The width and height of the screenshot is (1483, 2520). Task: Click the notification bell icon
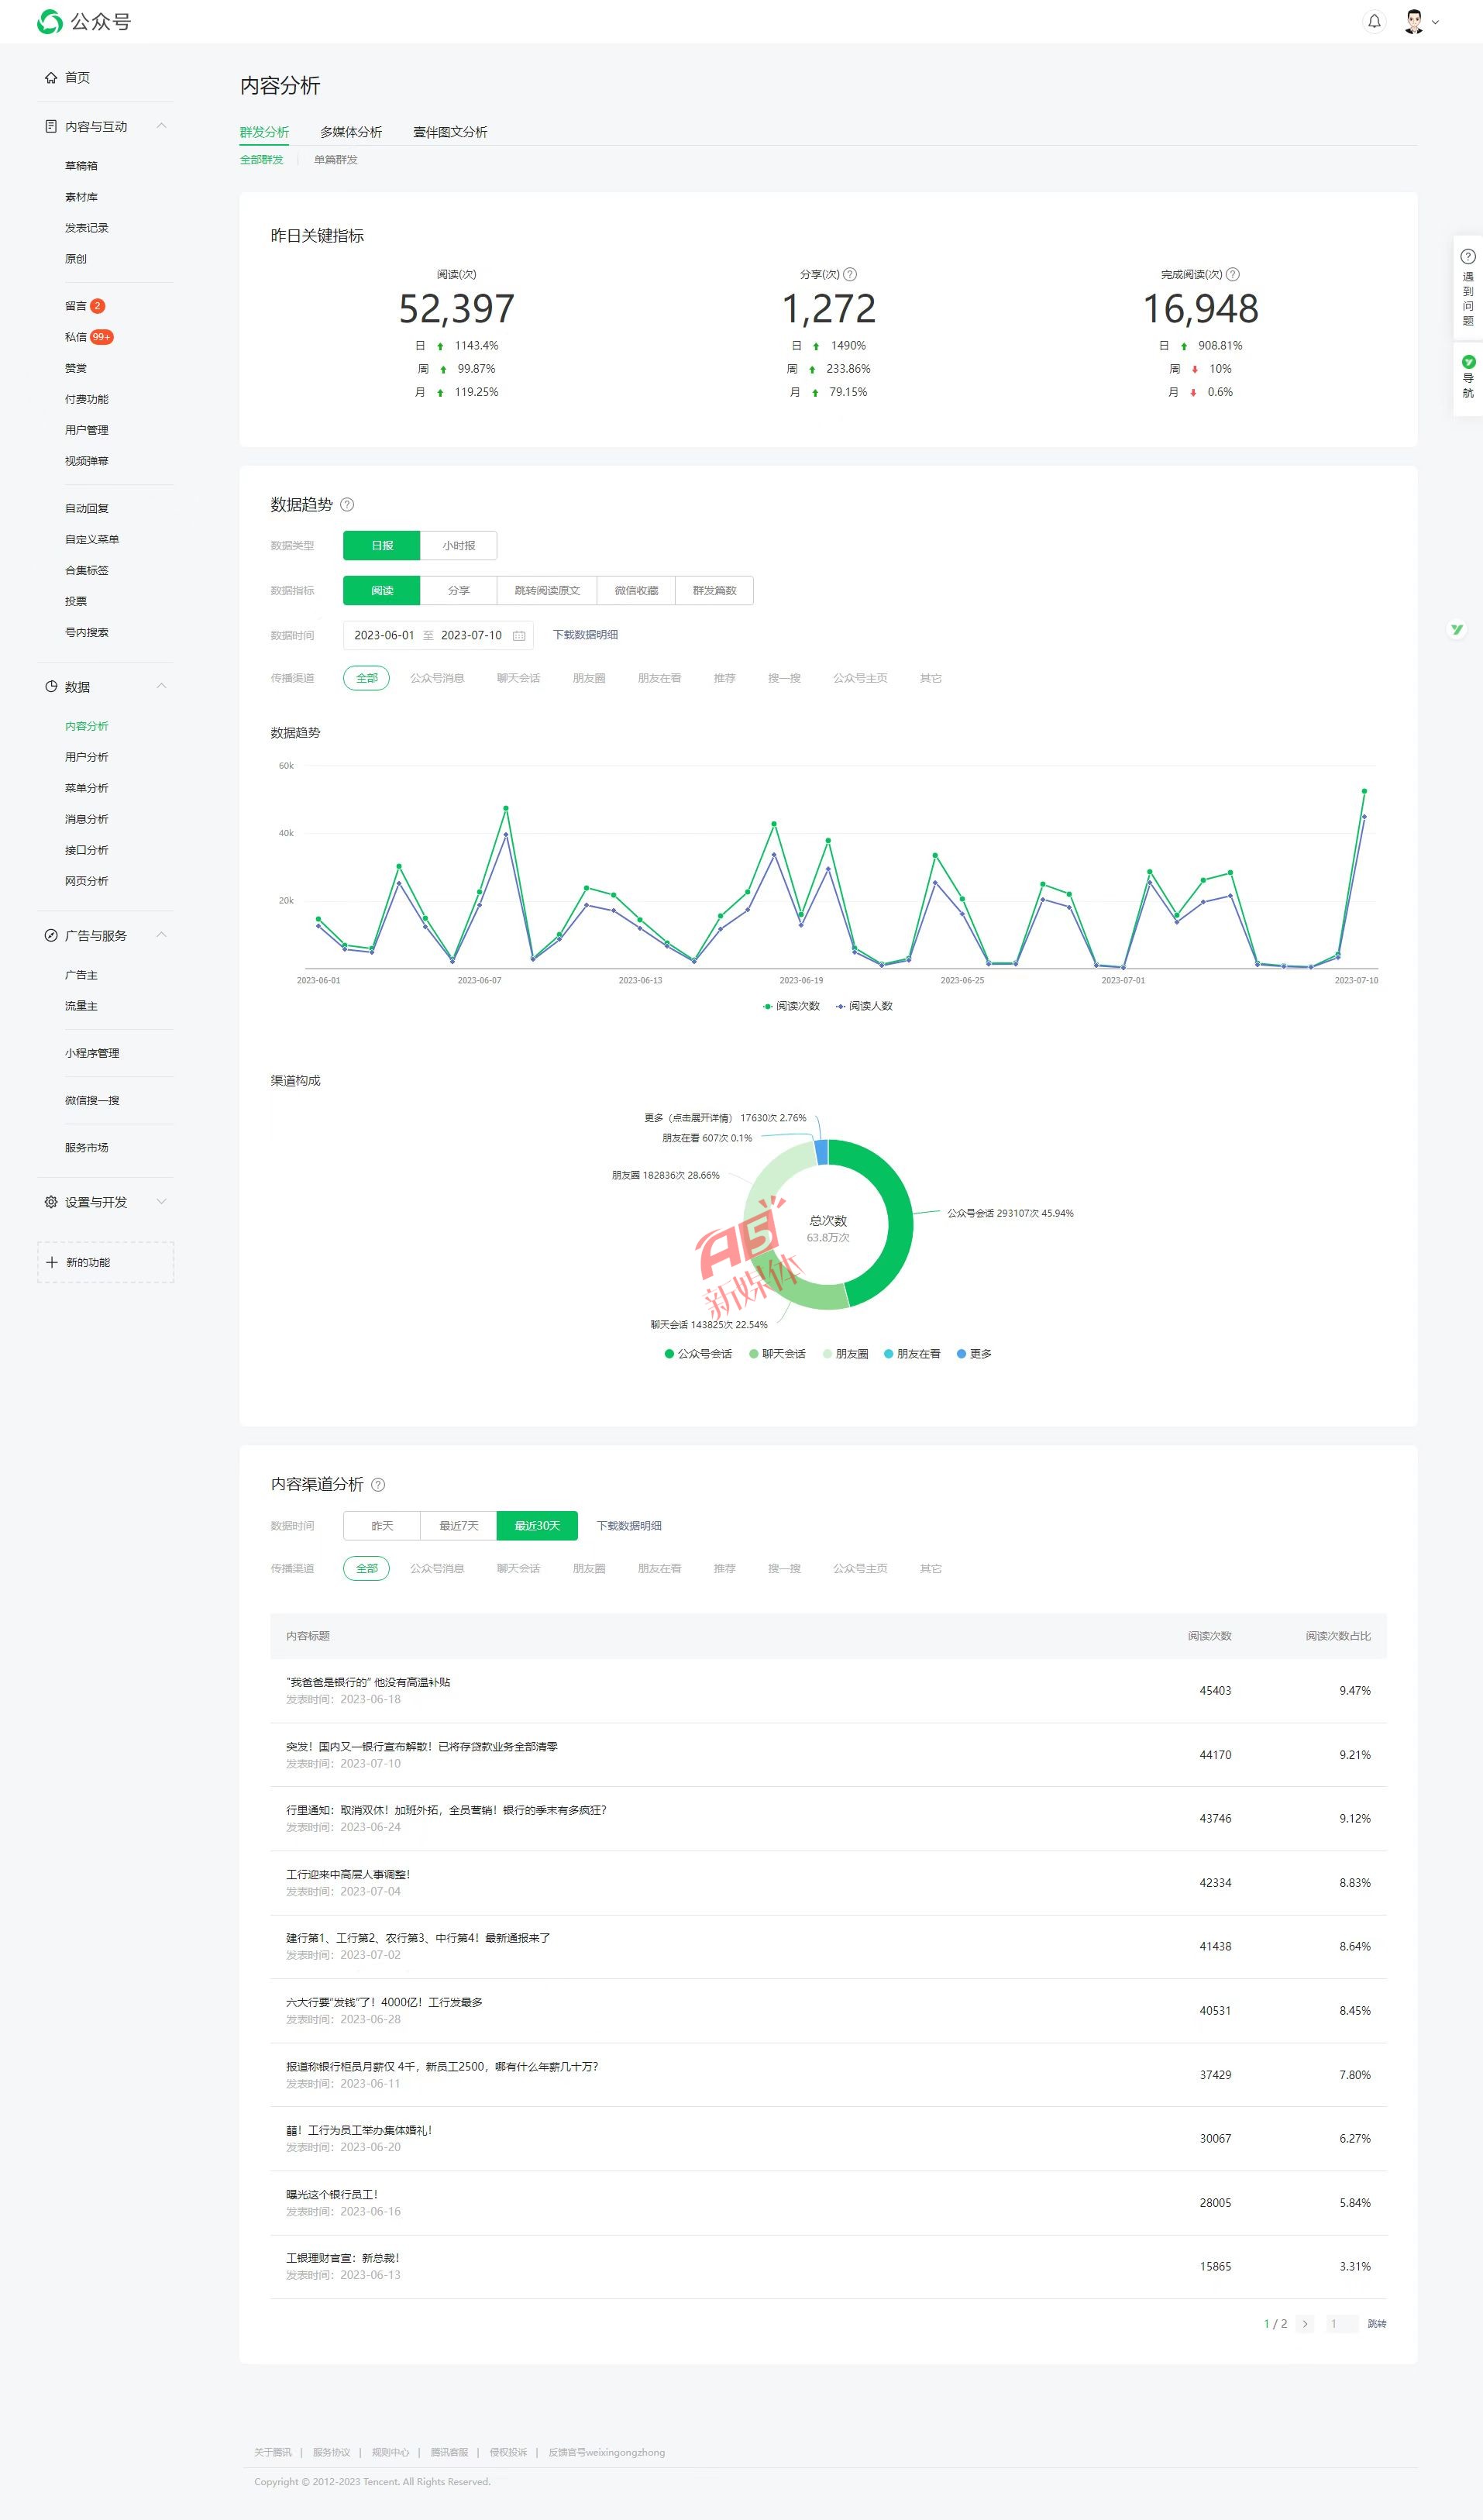pyautogui.click(x=1374, y=22)
